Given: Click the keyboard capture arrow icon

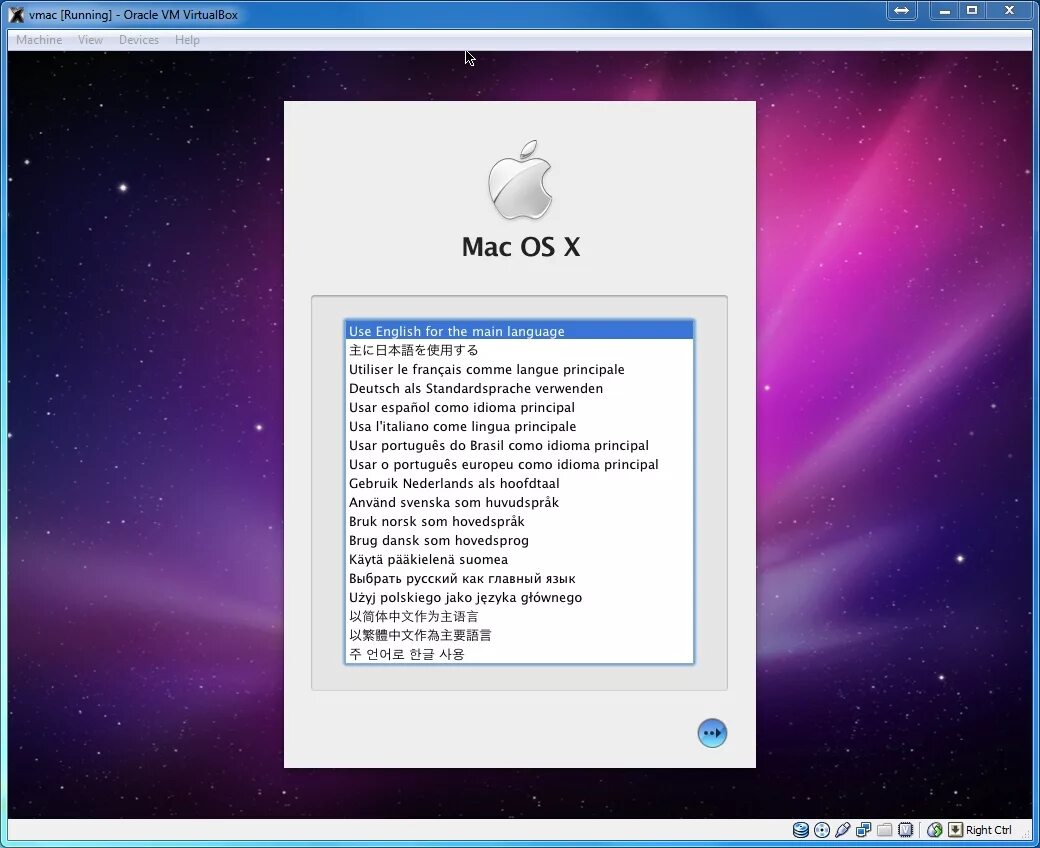Looking at the screenshot, I should click(955, 829).
